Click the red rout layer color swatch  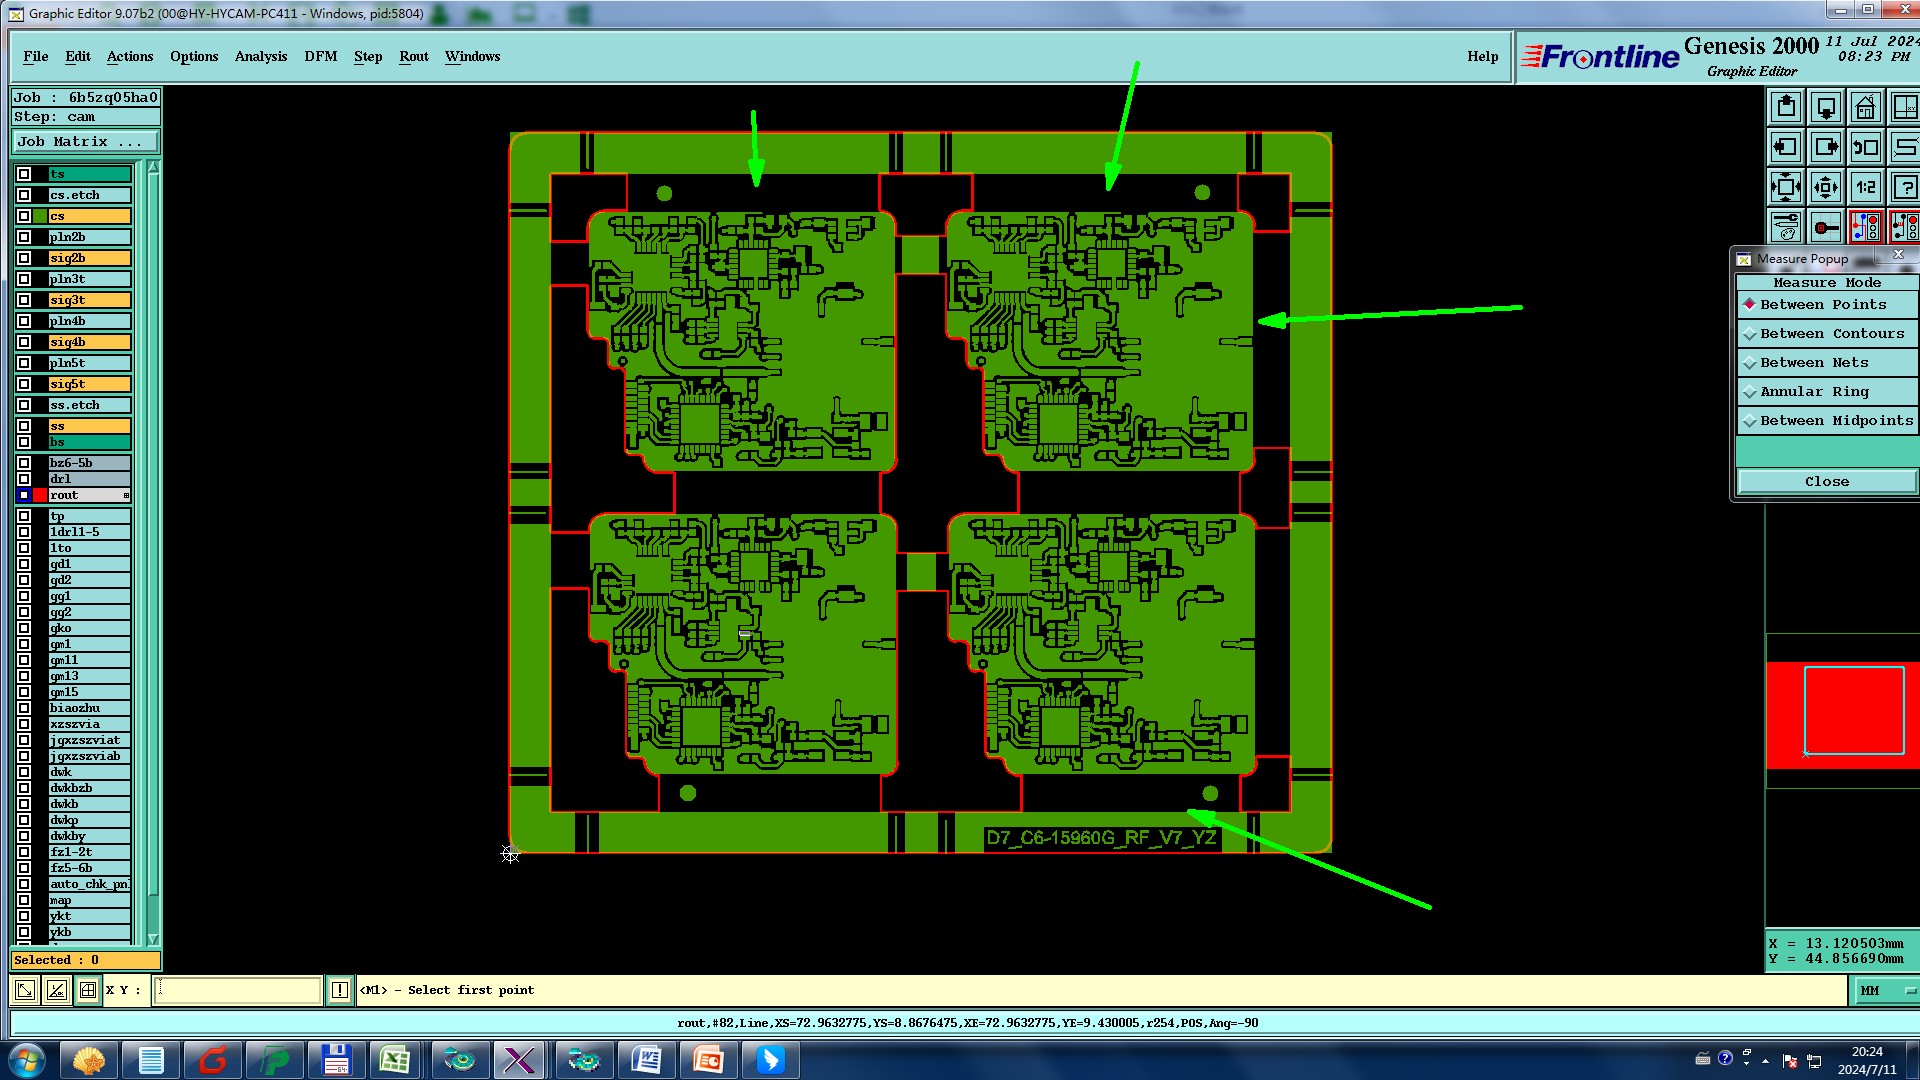pos(40,495)
